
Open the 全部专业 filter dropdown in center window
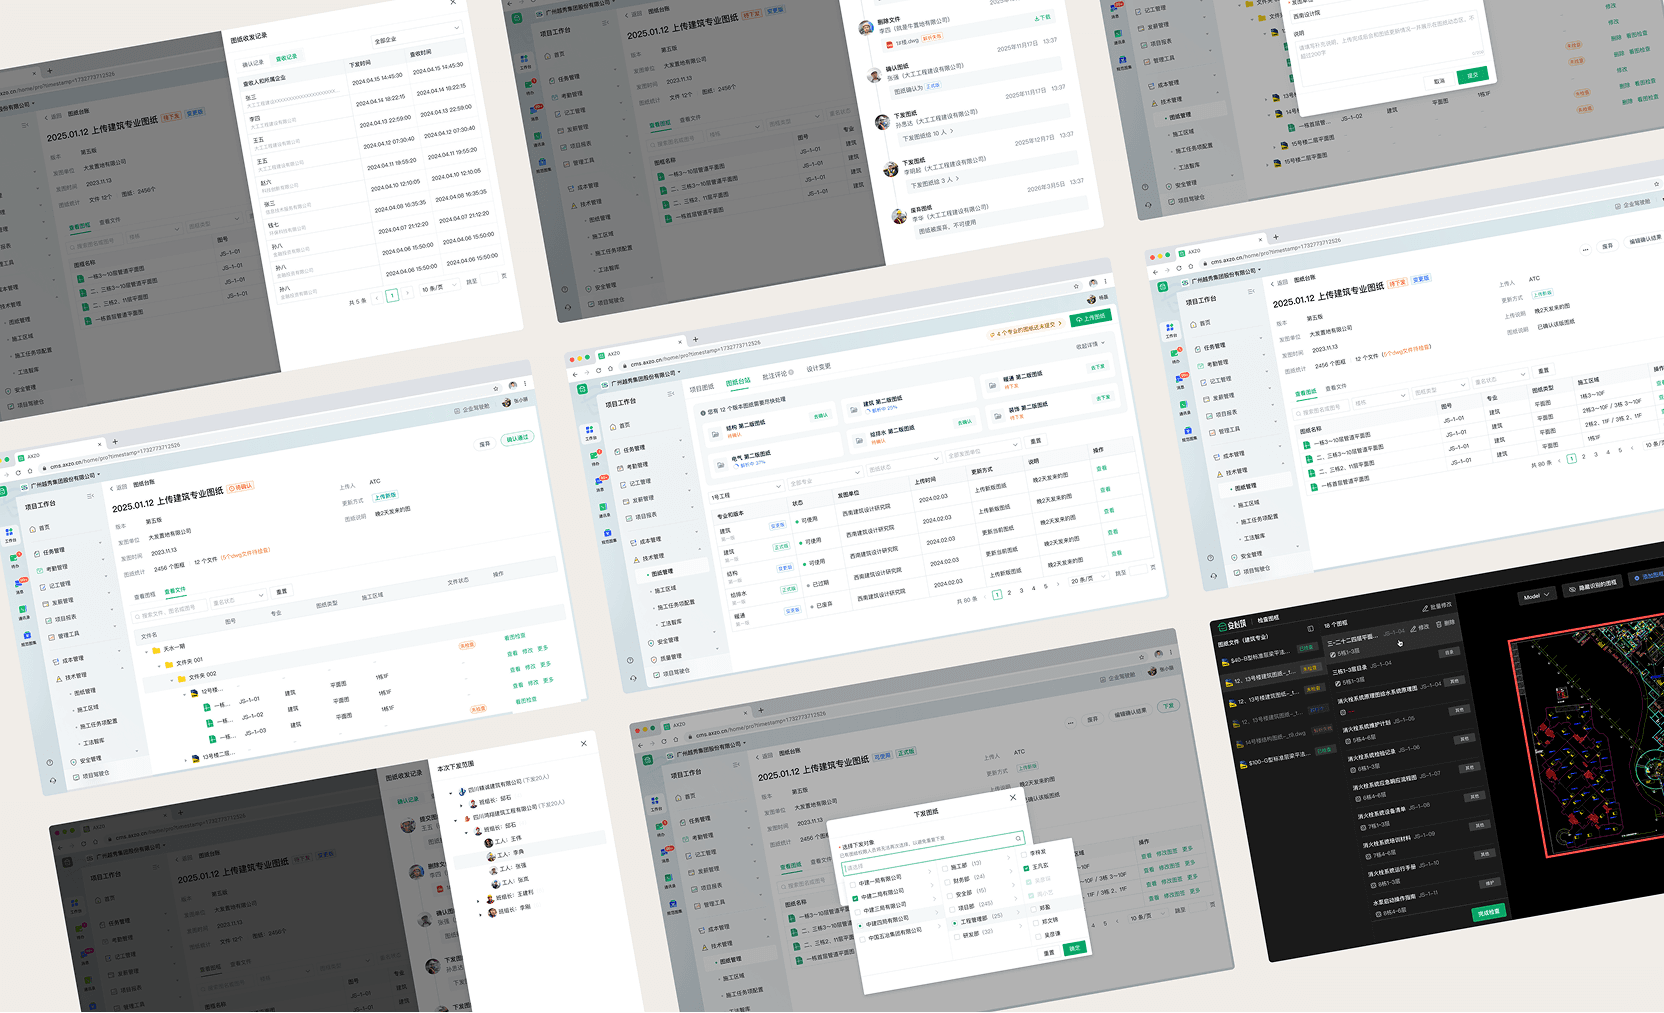825,478
